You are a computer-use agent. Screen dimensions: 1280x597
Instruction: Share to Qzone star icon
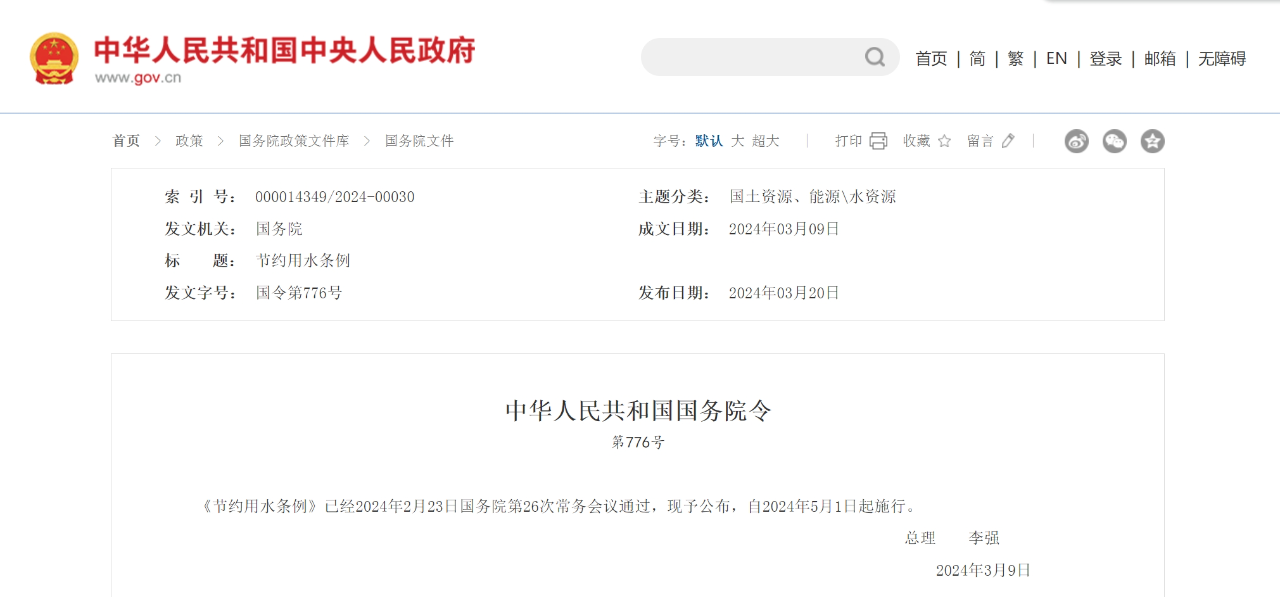[x=1153, y=141]
